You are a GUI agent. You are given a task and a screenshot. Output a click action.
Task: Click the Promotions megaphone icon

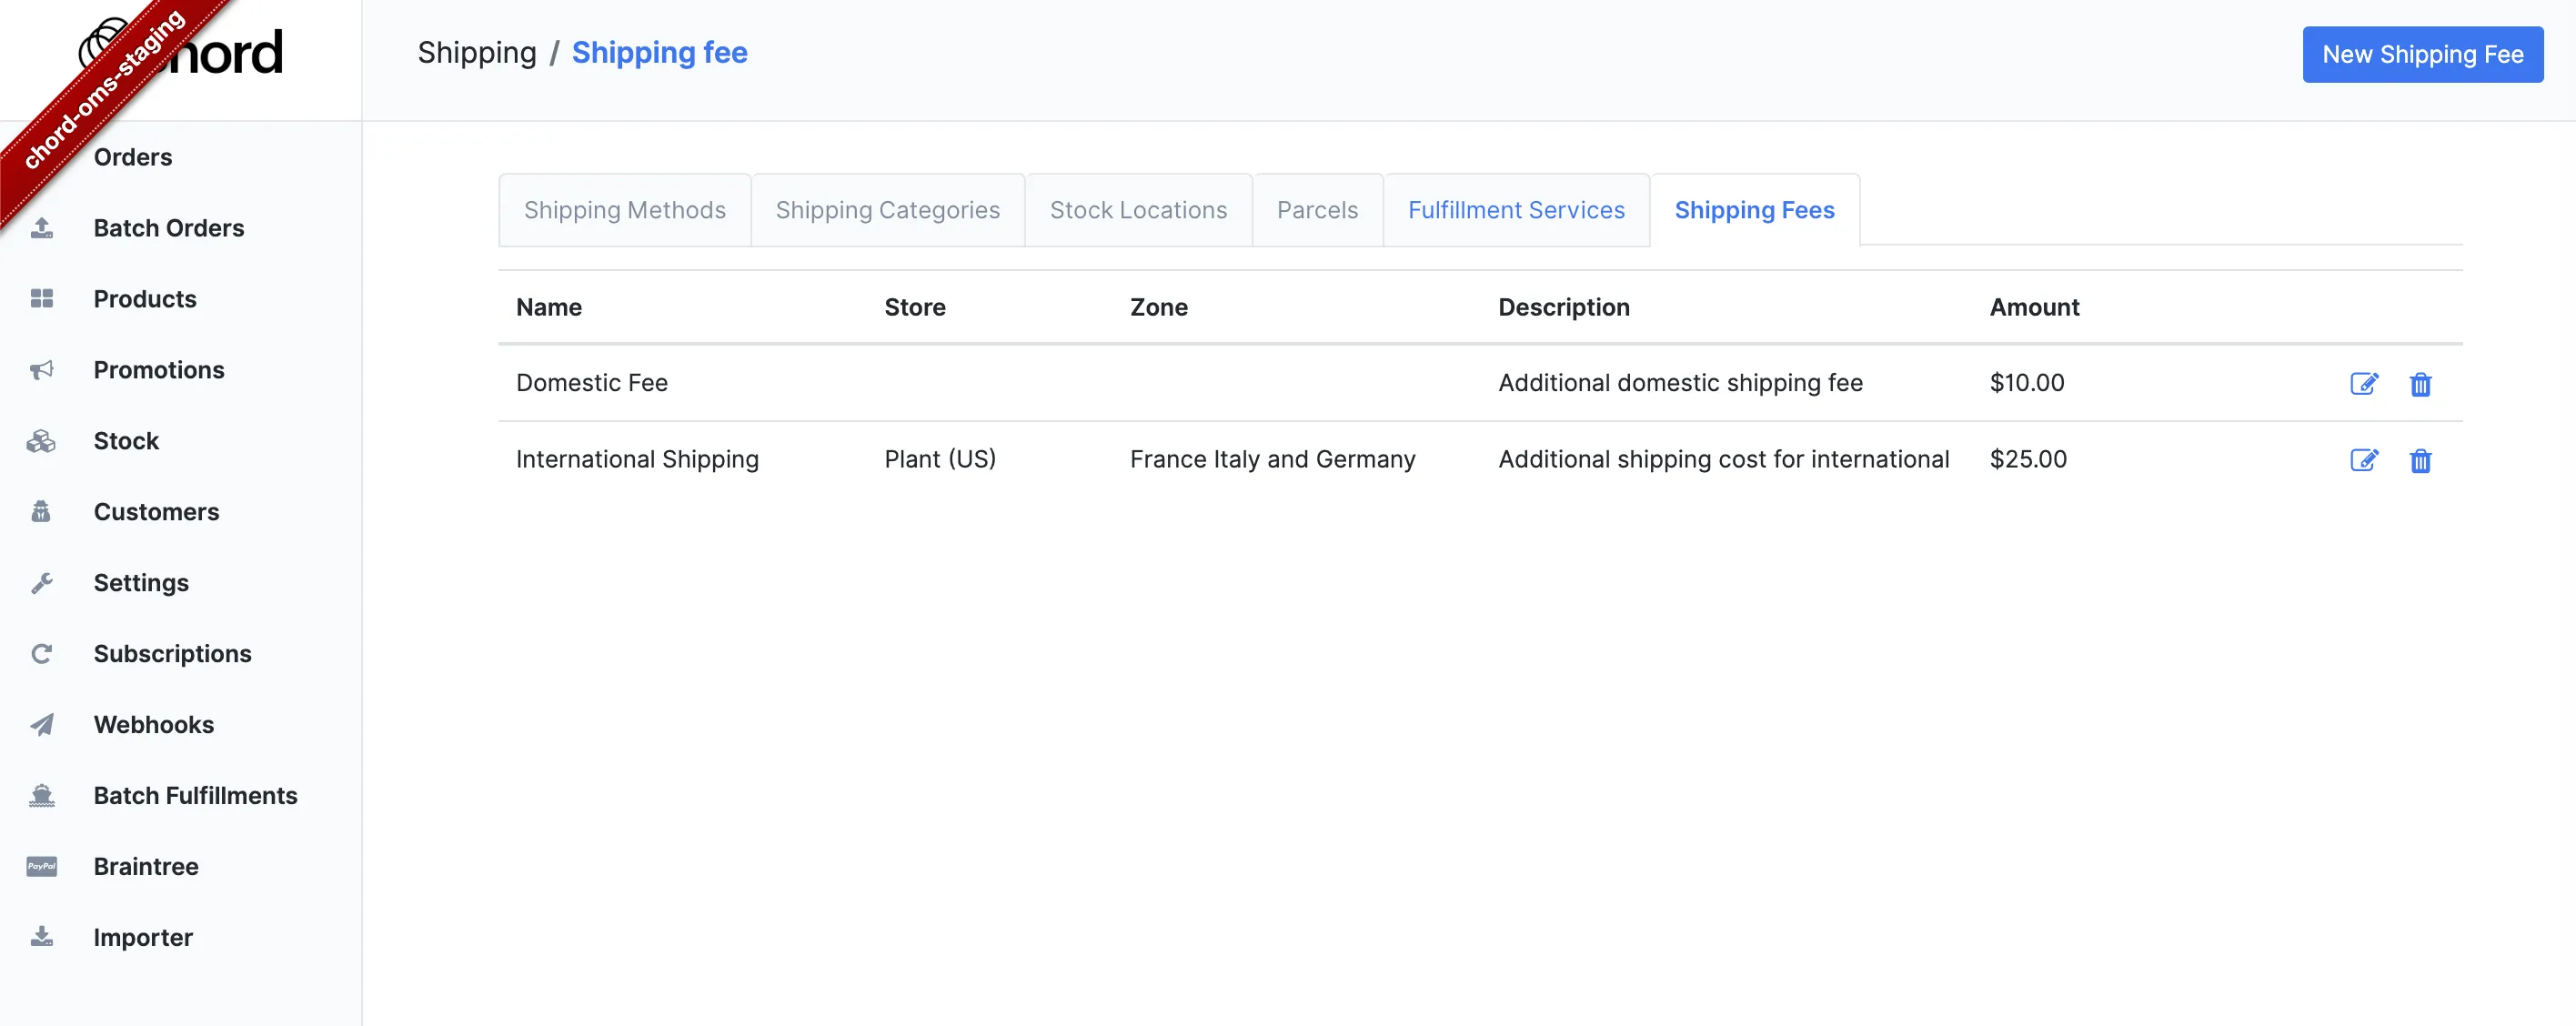coord(41,370)
